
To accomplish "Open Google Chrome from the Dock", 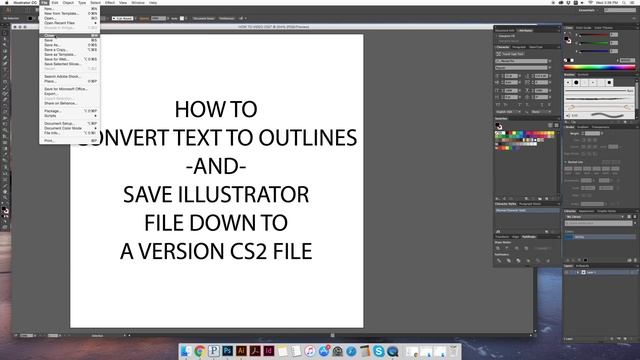I will click(200, 351).
